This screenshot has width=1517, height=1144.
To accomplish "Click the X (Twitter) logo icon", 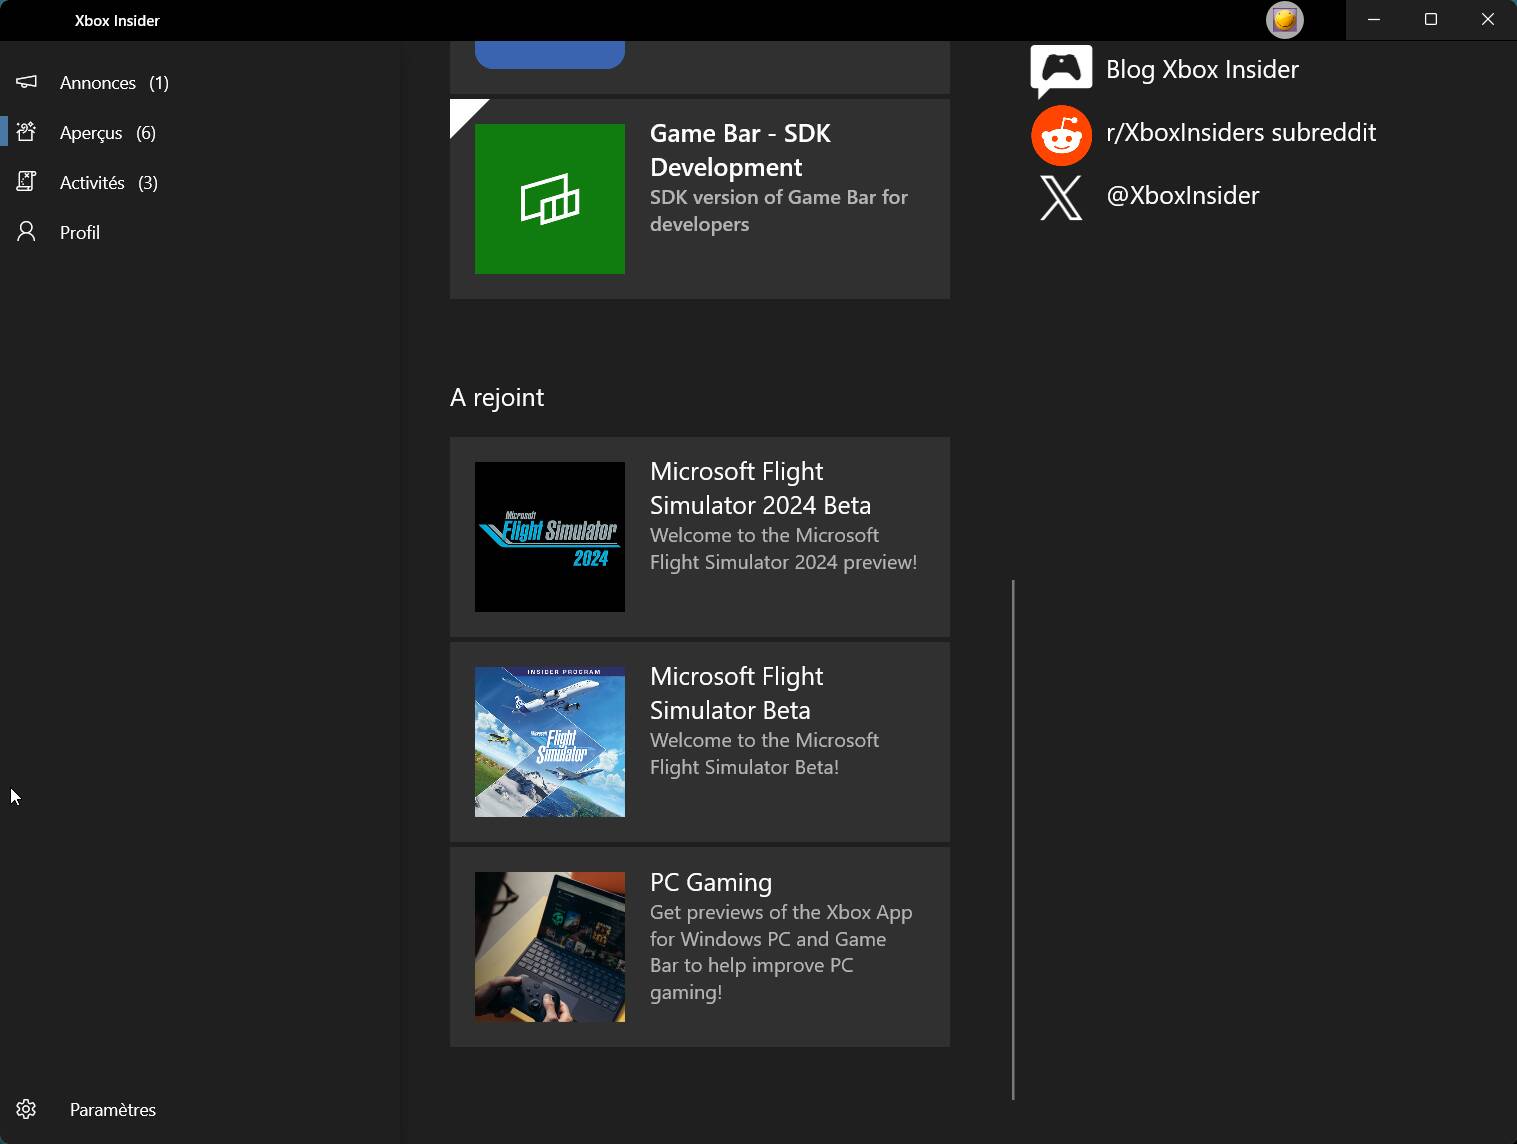I will (x=1061, y=197).
